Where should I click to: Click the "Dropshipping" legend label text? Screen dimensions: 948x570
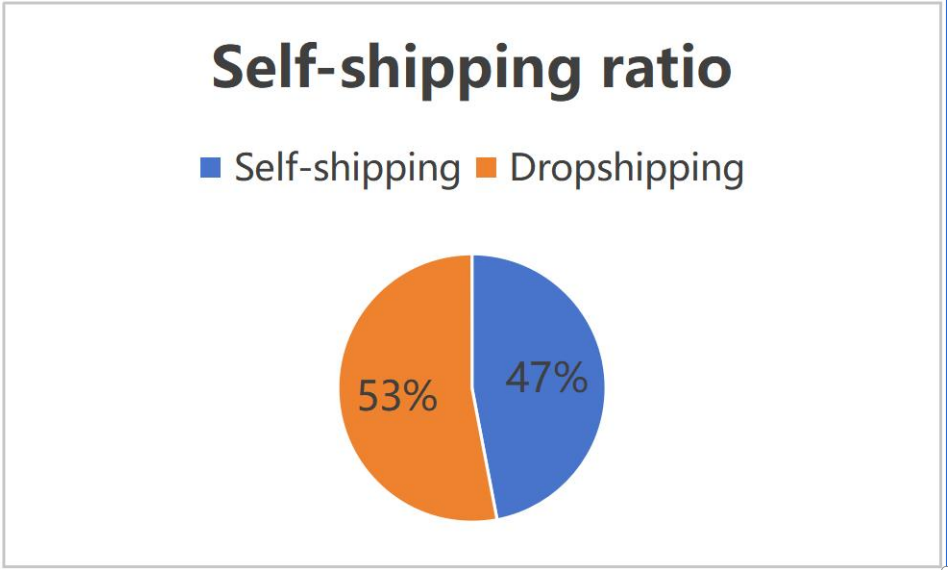coord(627,168)
